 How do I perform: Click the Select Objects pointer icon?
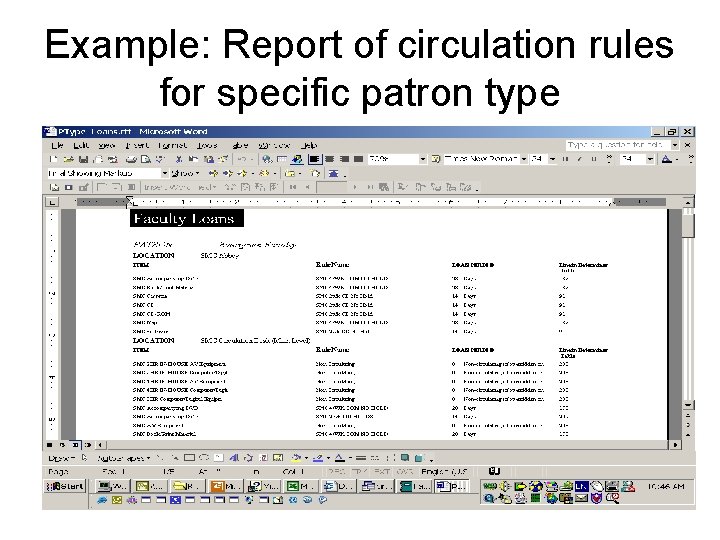pos(84,458)
